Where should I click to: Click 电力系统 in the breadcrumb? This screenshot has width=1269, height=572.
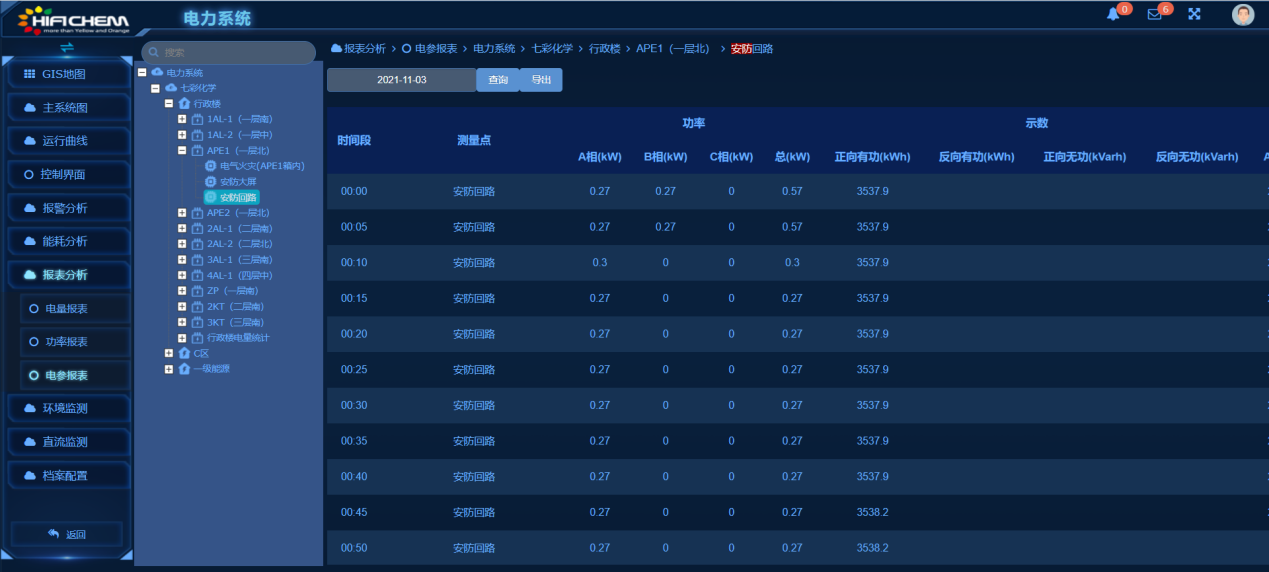[494, 48]
